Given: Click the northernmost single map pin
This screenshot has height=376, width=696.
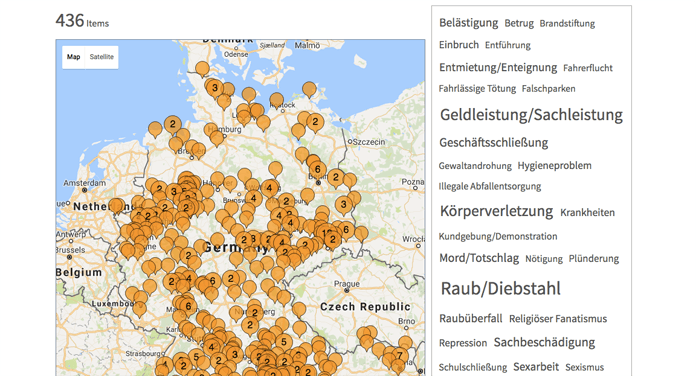Looking at the screenshot, I should [x=202, y=69].
